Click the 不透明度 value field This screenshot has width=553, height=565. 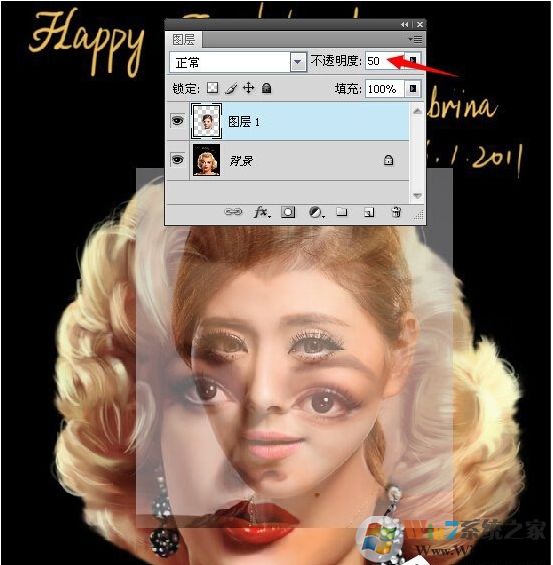[384, 61]
